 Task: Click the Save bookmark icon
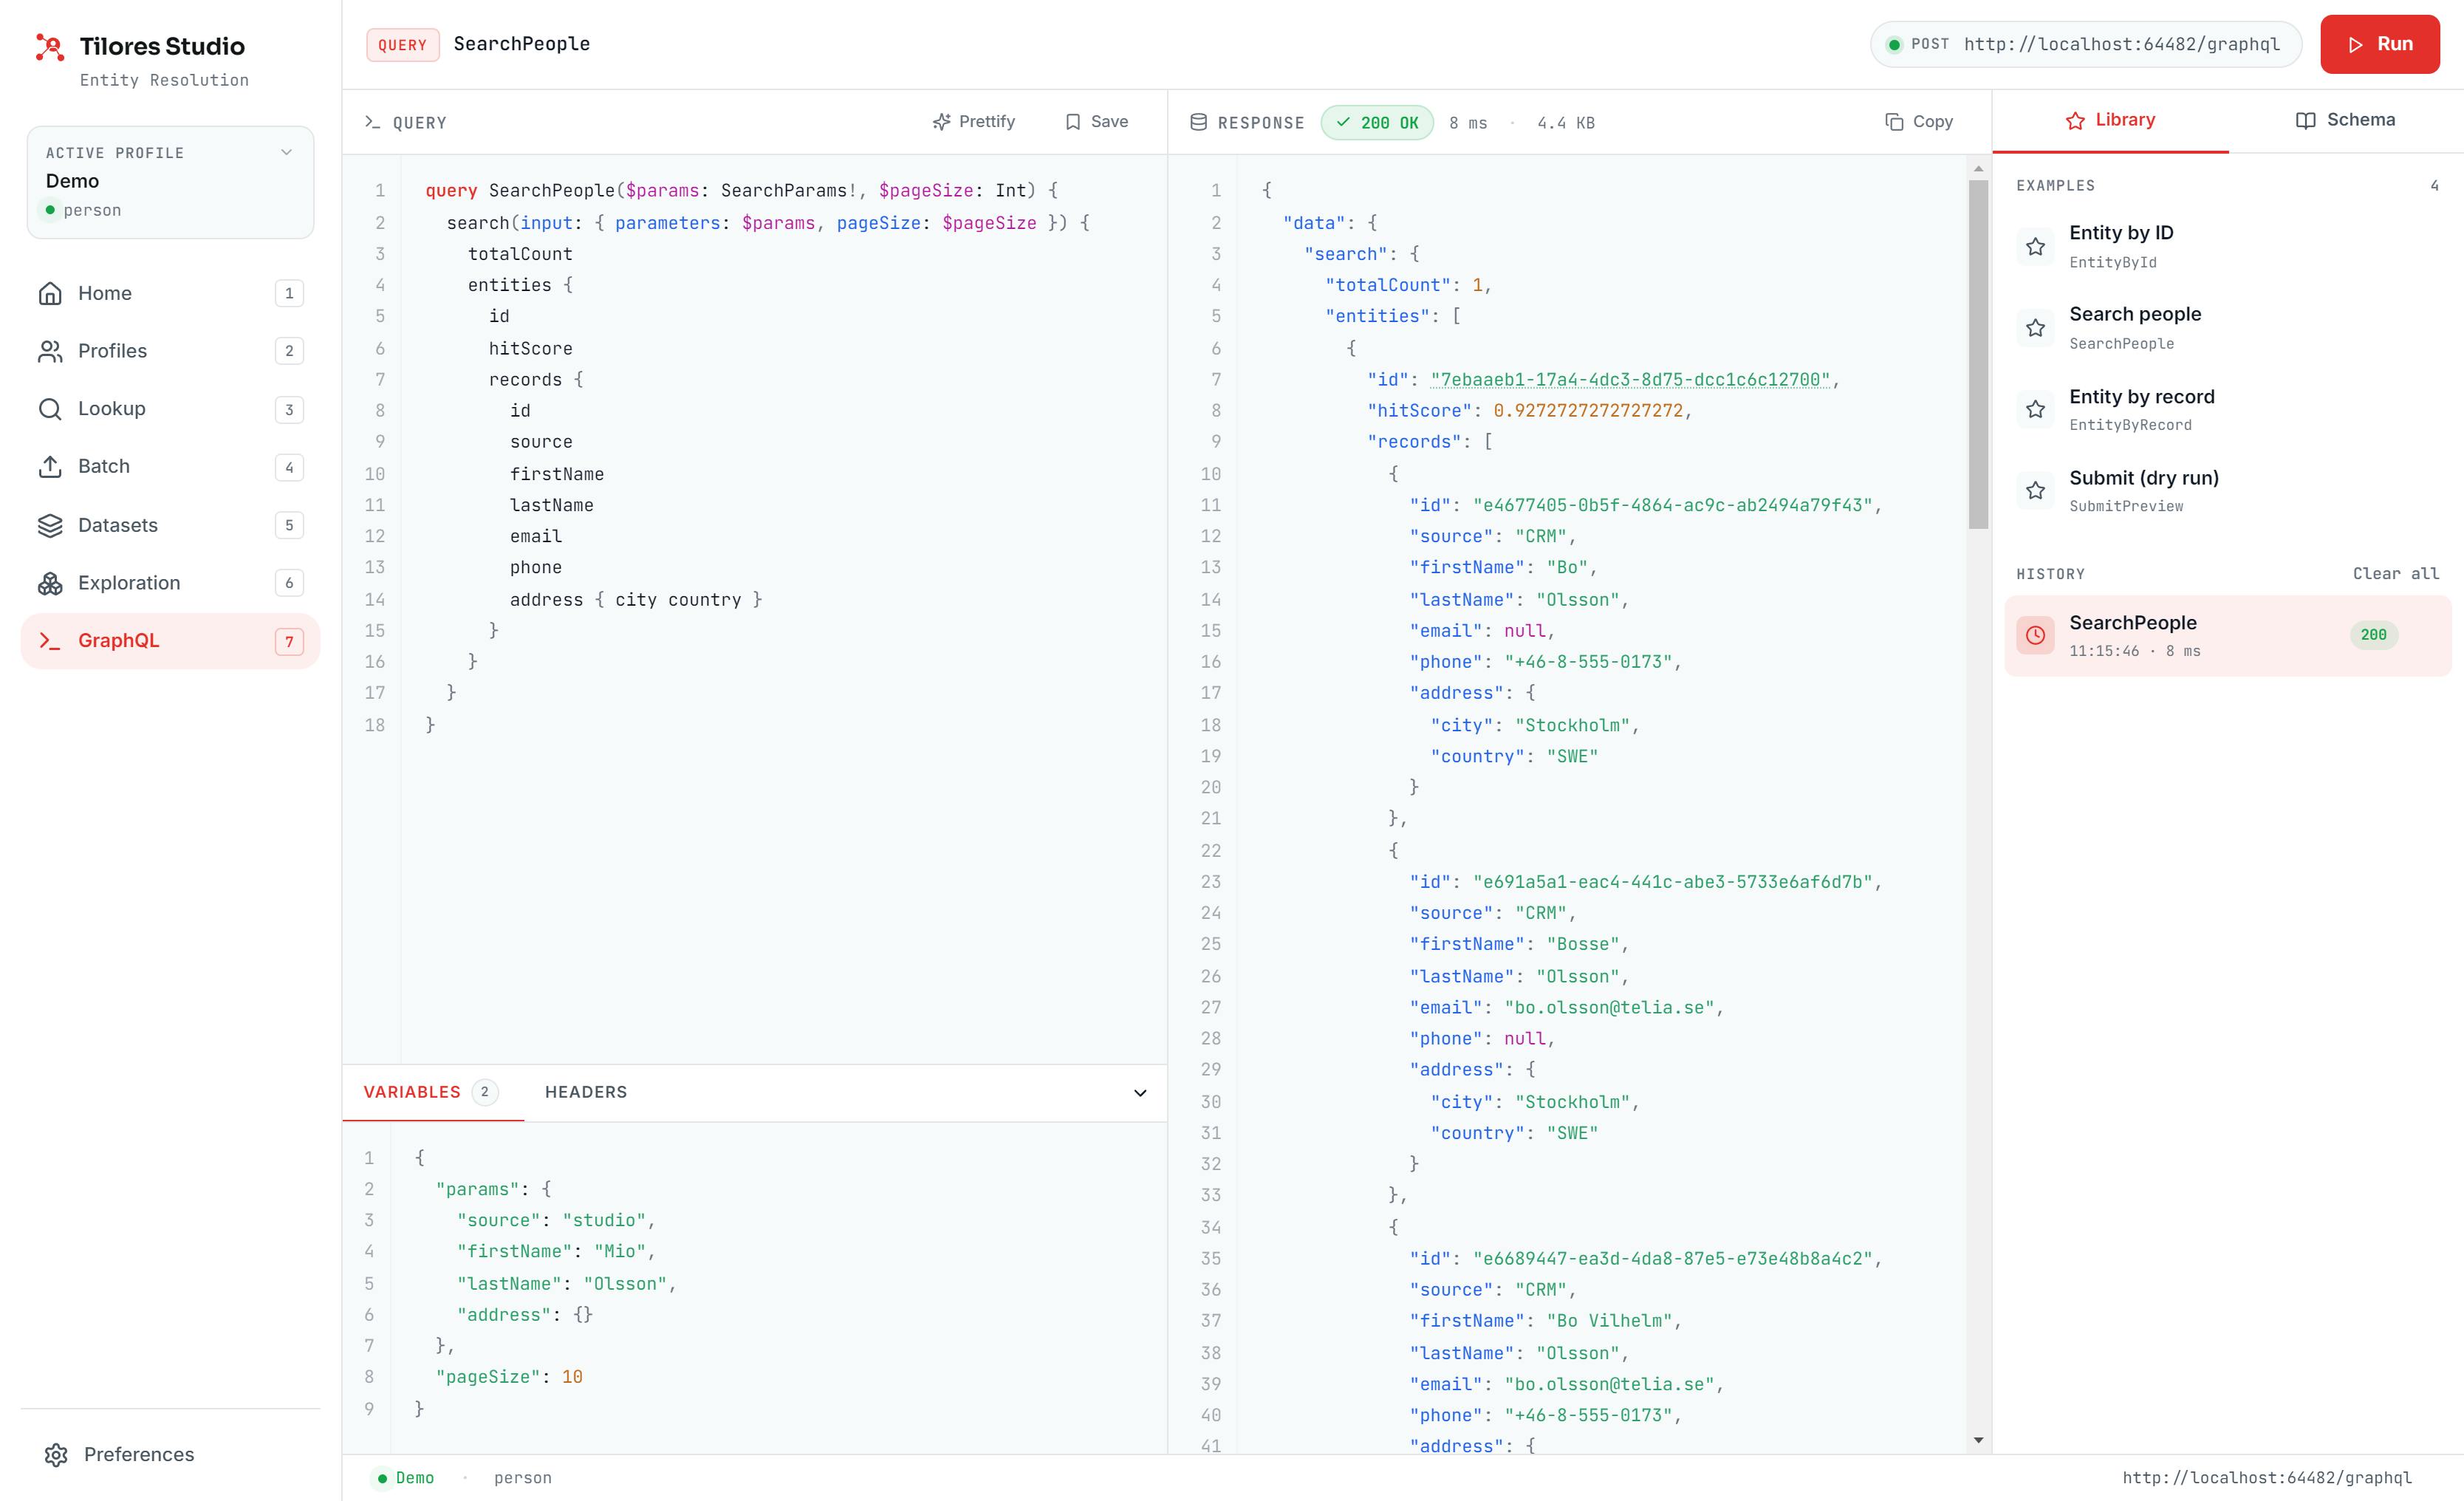point(1073,122)
